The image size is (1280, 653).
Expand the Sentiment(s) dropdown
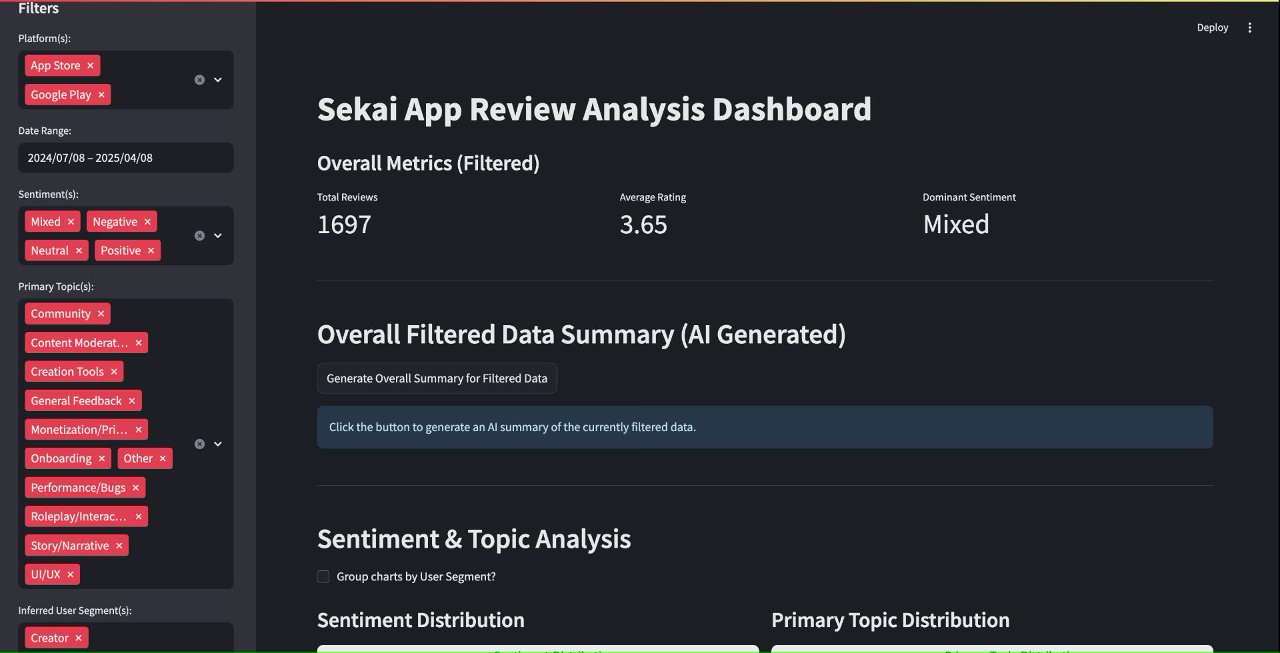coord(218,236)
